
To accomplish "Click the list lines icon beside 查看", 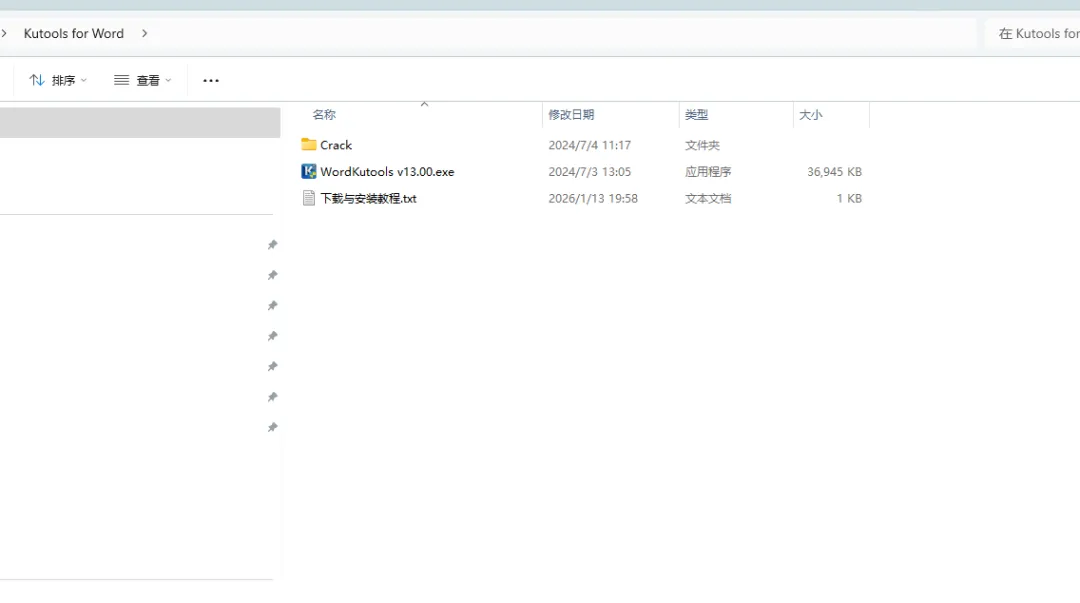I will pos(122,81).
